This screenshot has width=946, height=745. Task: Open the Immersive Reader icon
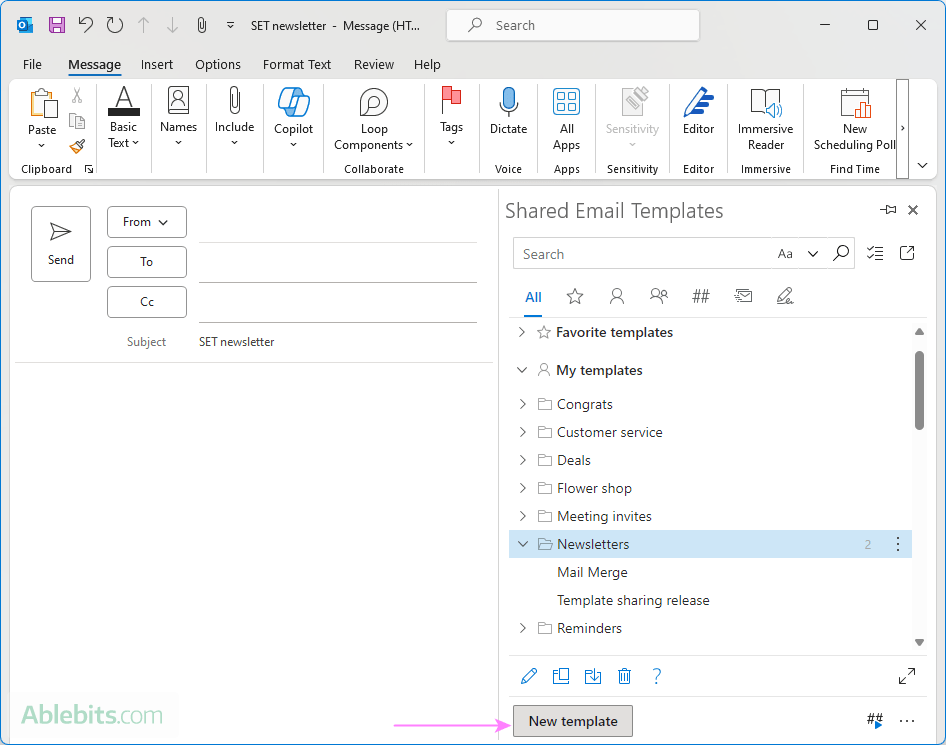pos(765,110)
